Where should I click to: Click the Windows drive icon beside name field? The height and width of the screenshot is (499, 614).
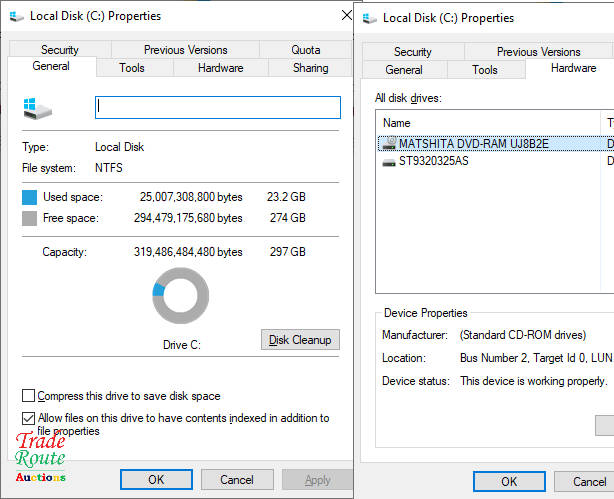[x=37, y=109]
